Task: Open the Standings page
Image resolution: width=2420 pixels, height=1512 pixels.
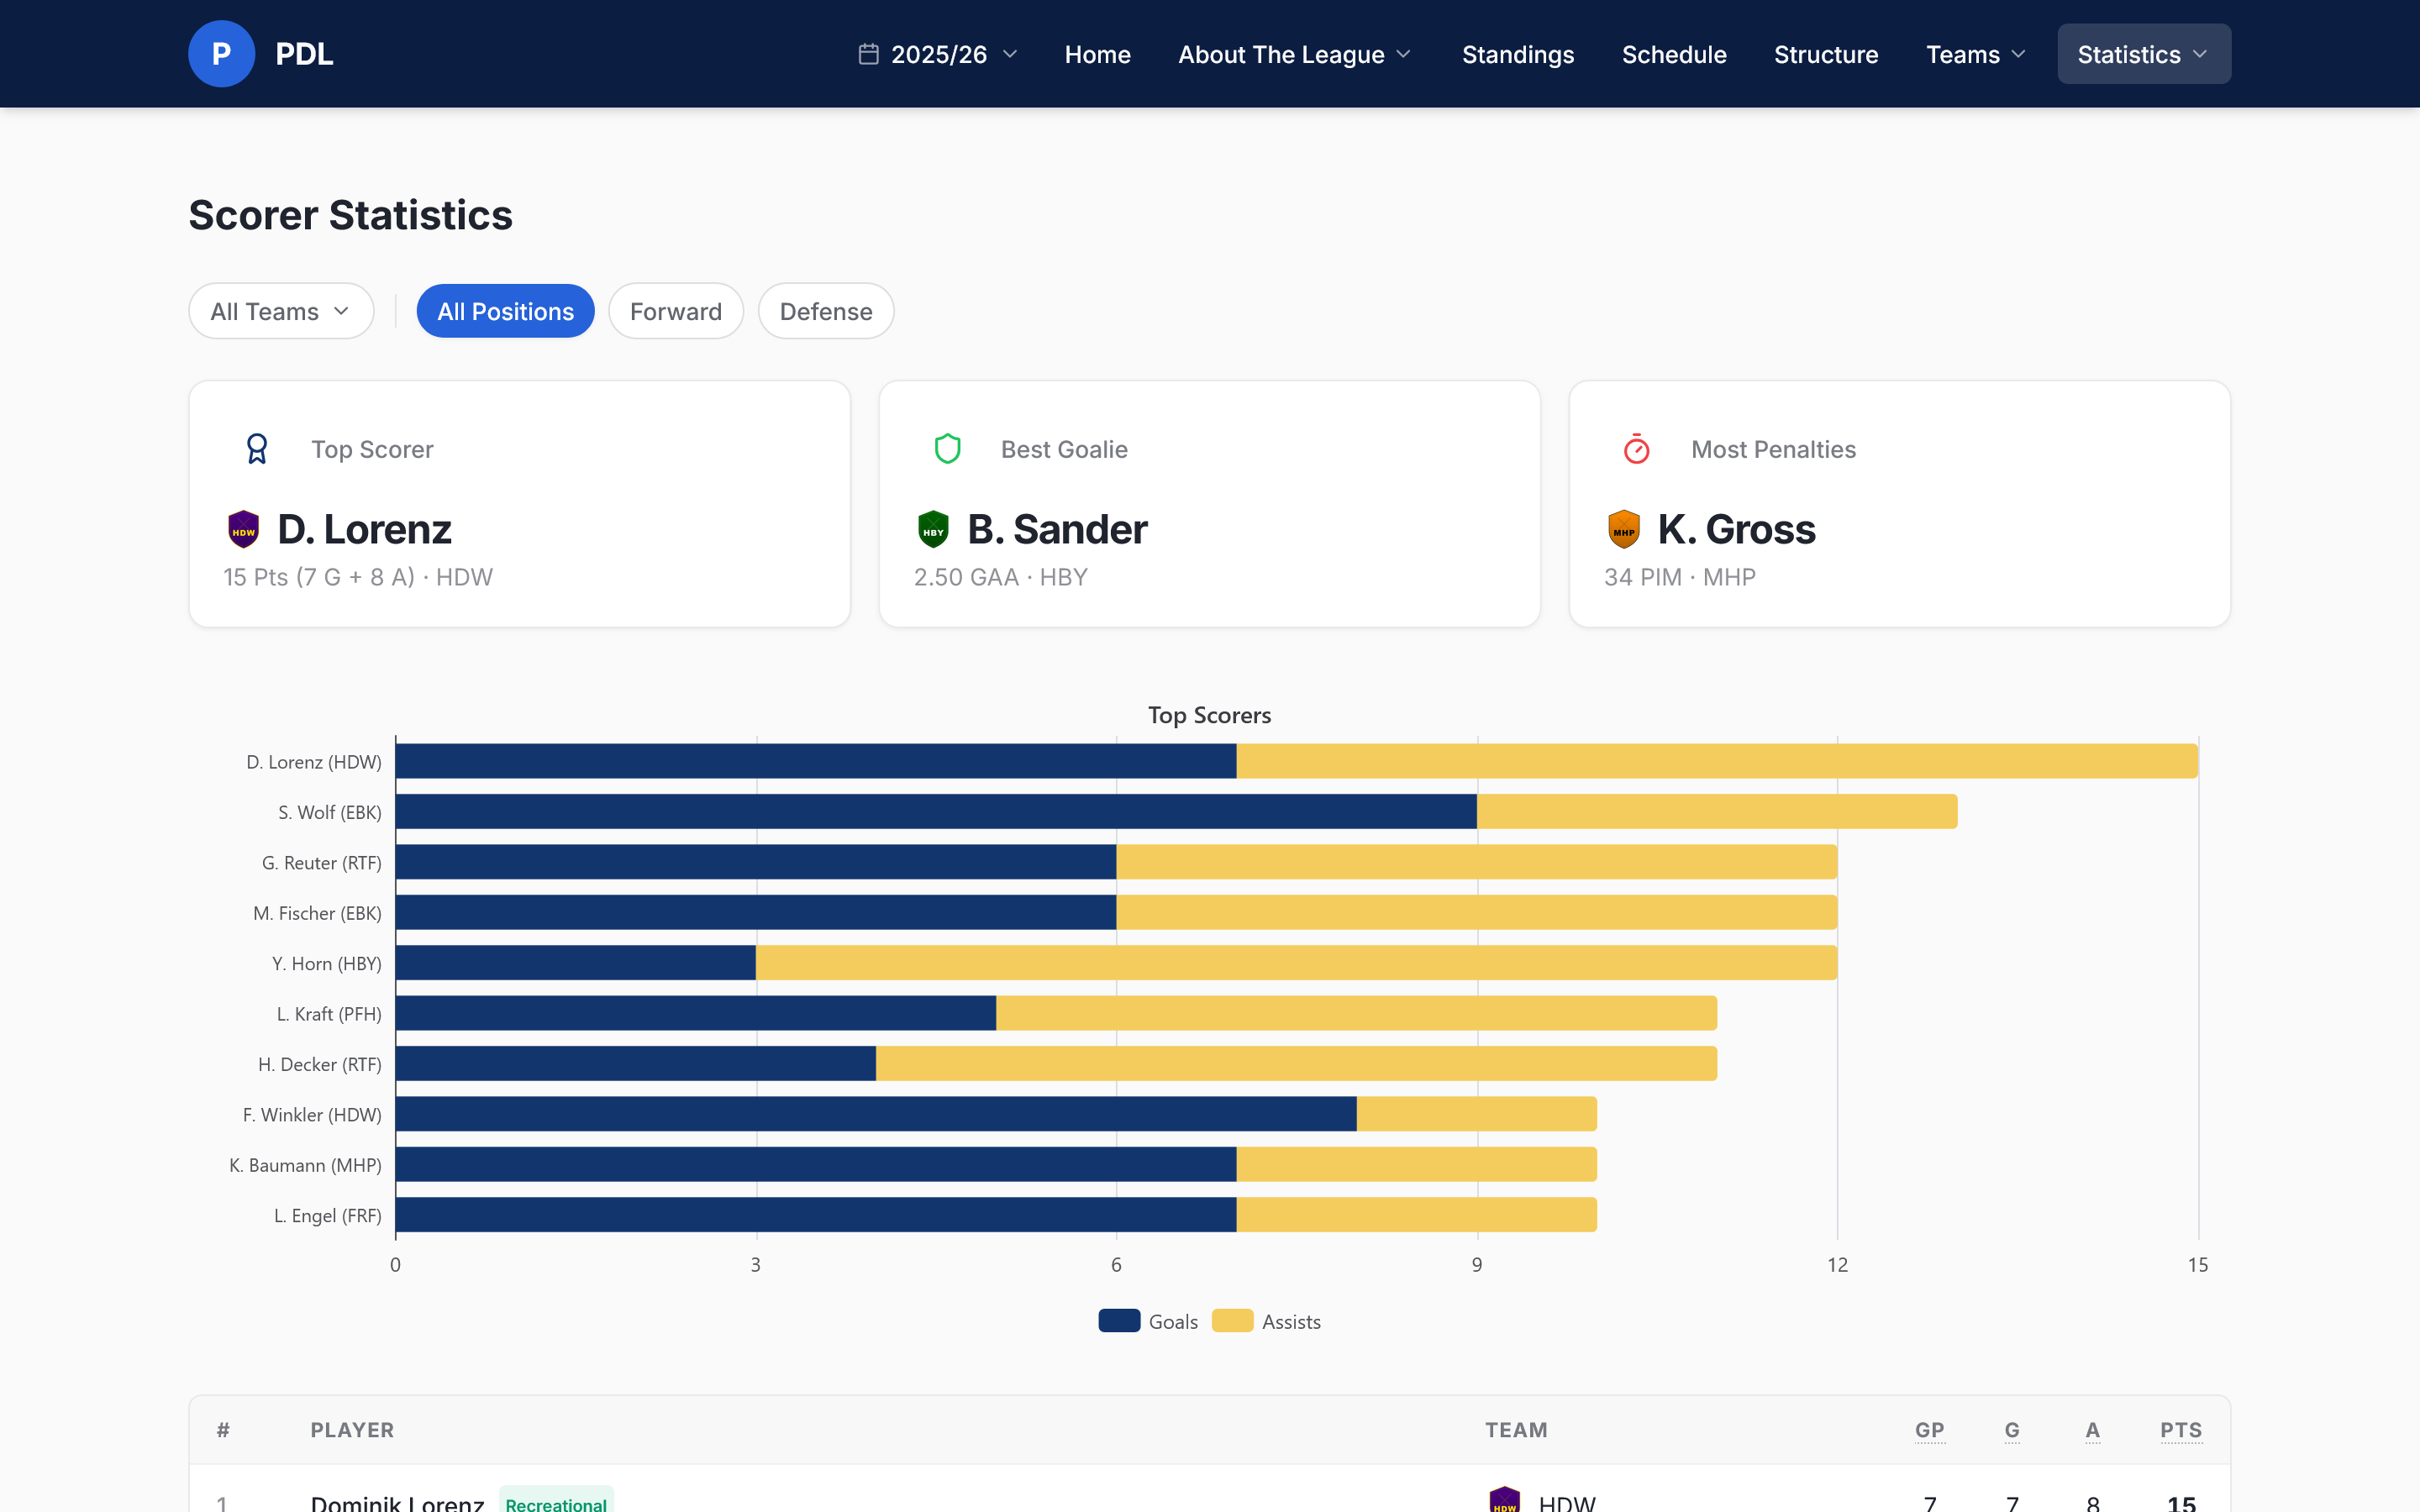Action: tap(1517, 54)
